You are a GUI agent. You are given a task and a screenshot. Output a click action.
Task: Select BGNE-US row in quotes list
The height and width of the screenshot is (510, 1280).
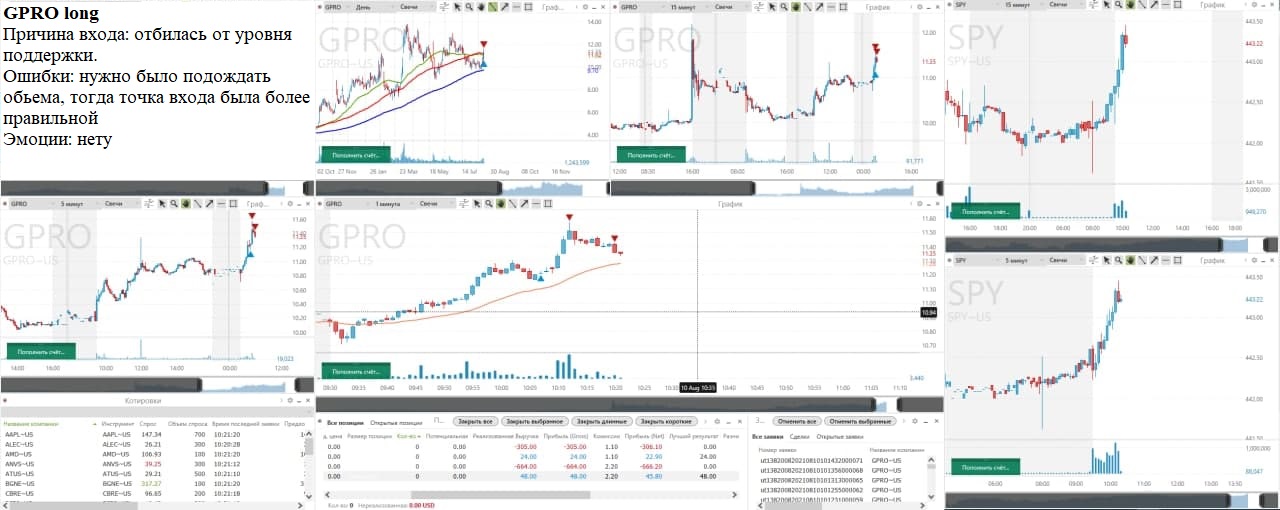pos(155,483)
